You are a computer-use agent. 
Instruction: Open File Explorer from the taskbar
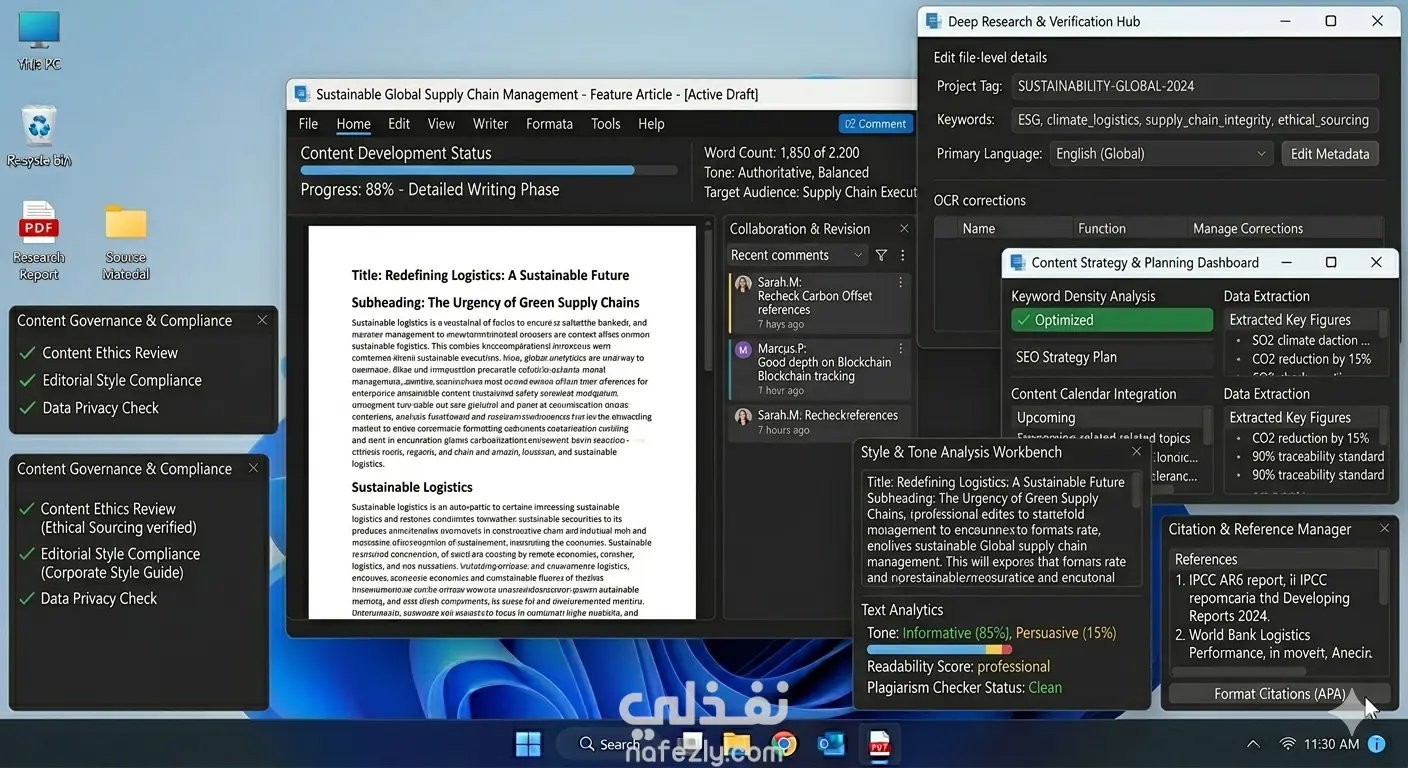[x=736, y=744]
